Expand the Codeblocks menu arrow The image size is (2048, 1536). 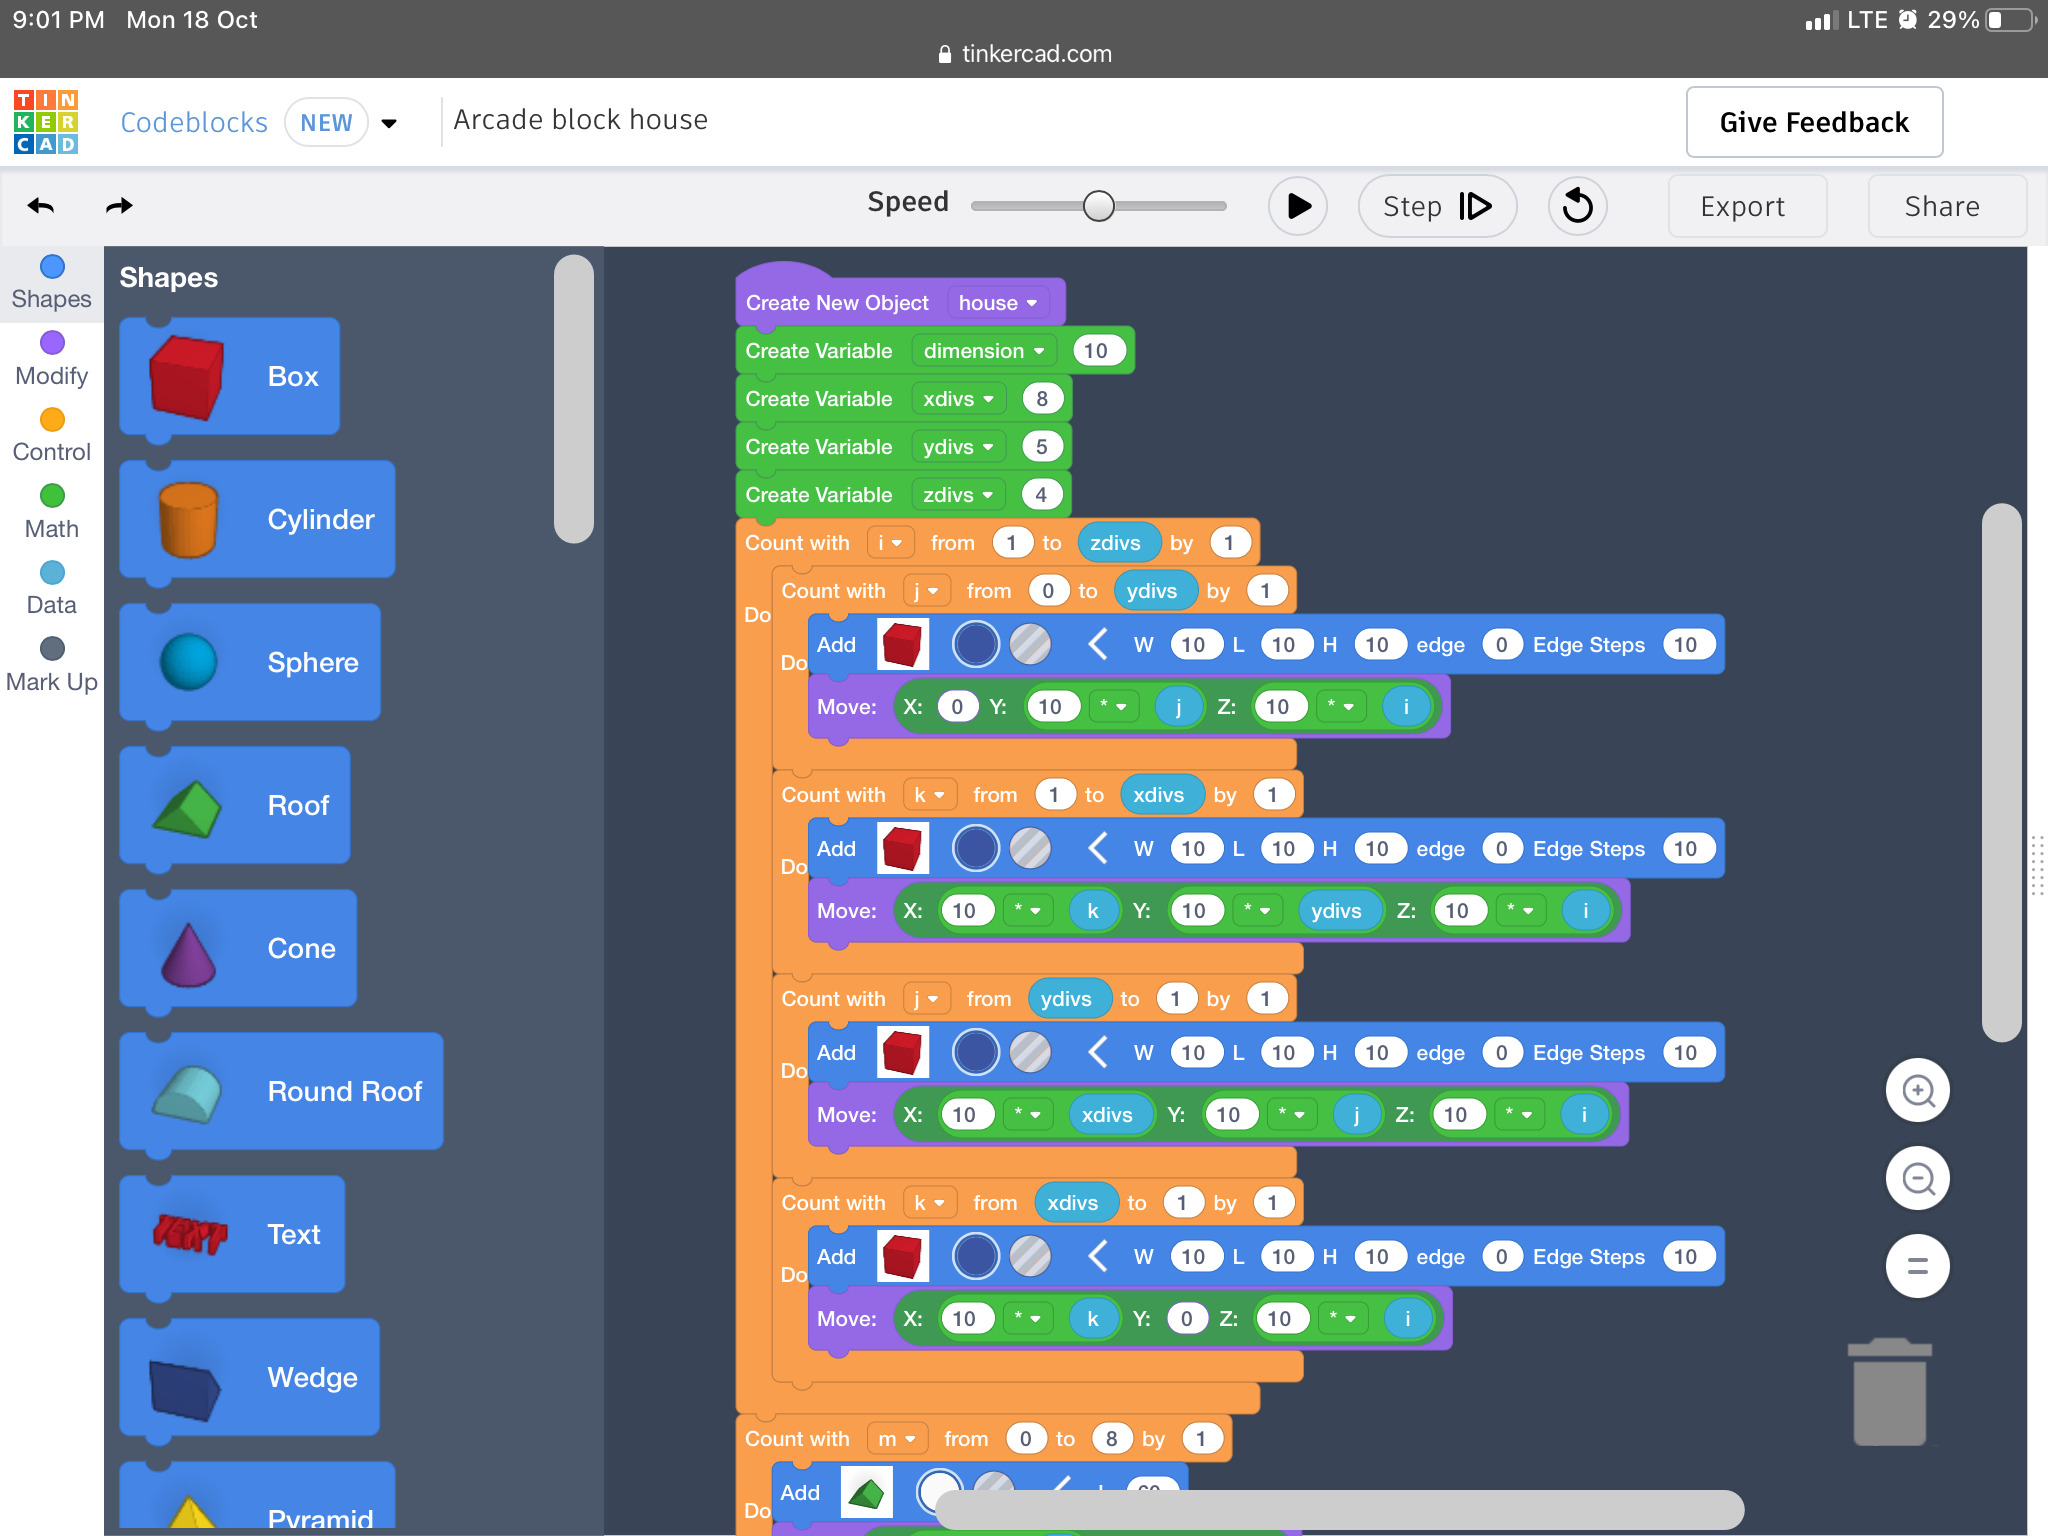tap(390, 123)
